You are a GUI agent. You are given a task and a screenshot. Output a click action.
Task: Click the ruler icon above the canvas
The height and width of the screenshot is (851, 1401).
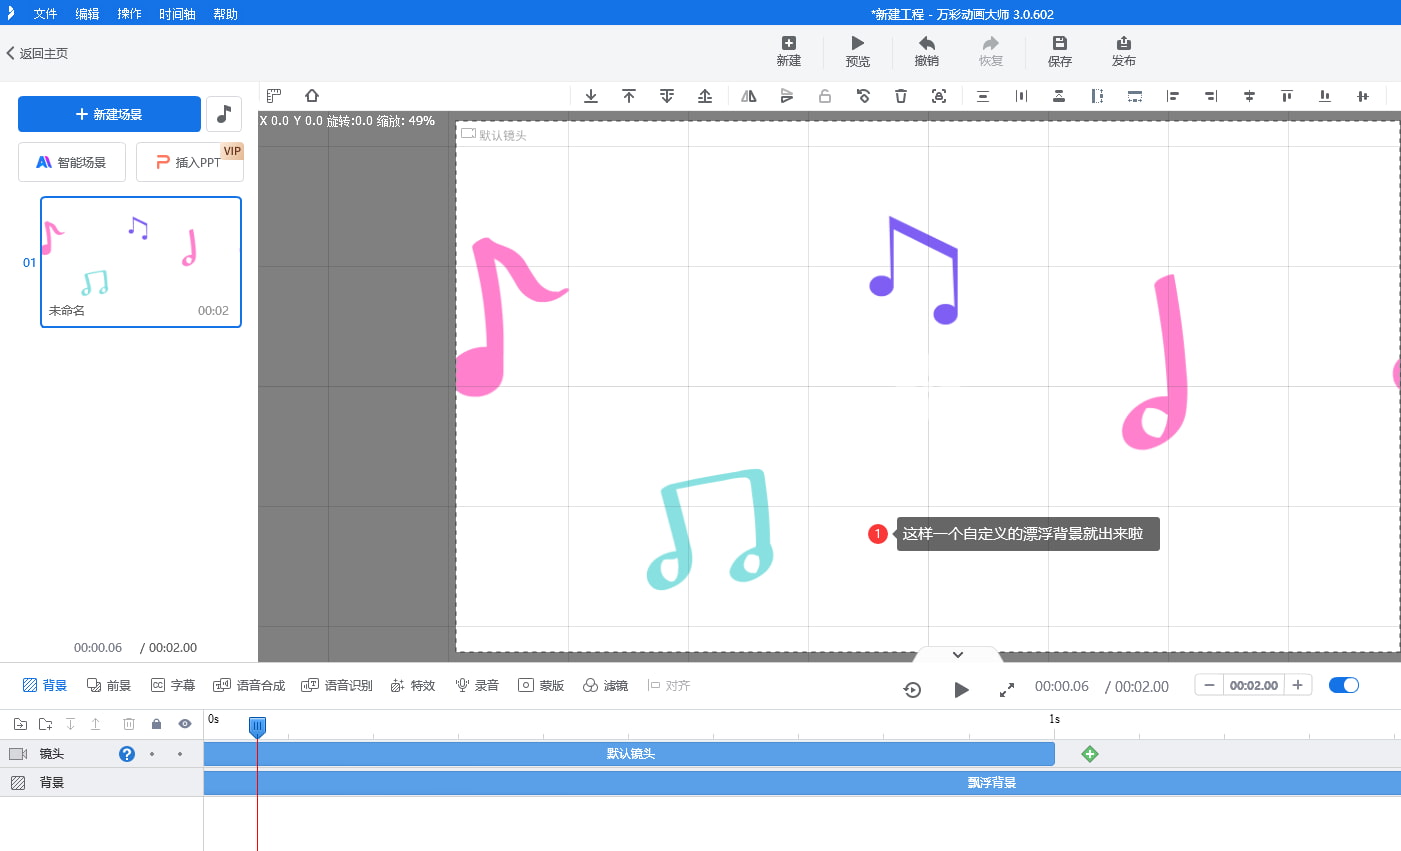pos(274,96)
